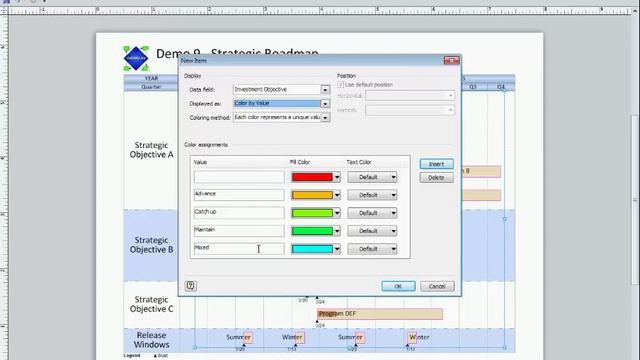
Task: Close the New Item dialog
Action: 451,60
